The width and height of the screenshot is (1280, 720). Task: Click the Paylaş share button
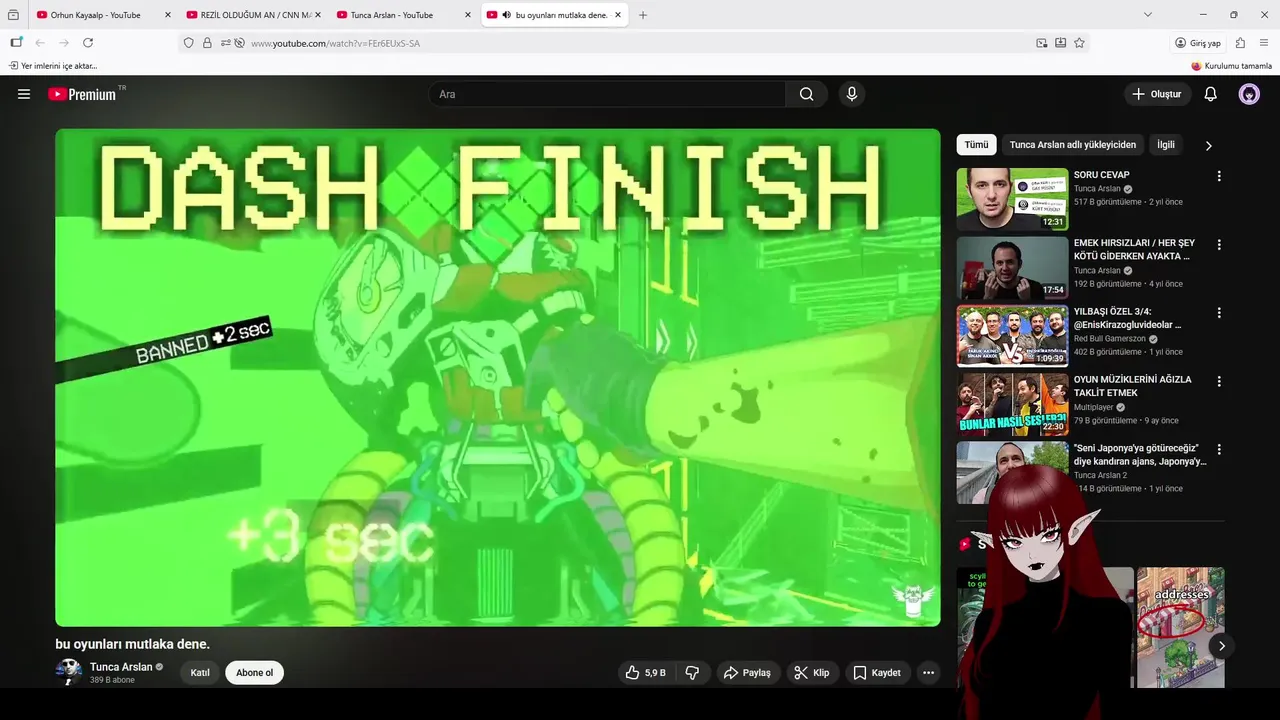[x=747, y=673]
